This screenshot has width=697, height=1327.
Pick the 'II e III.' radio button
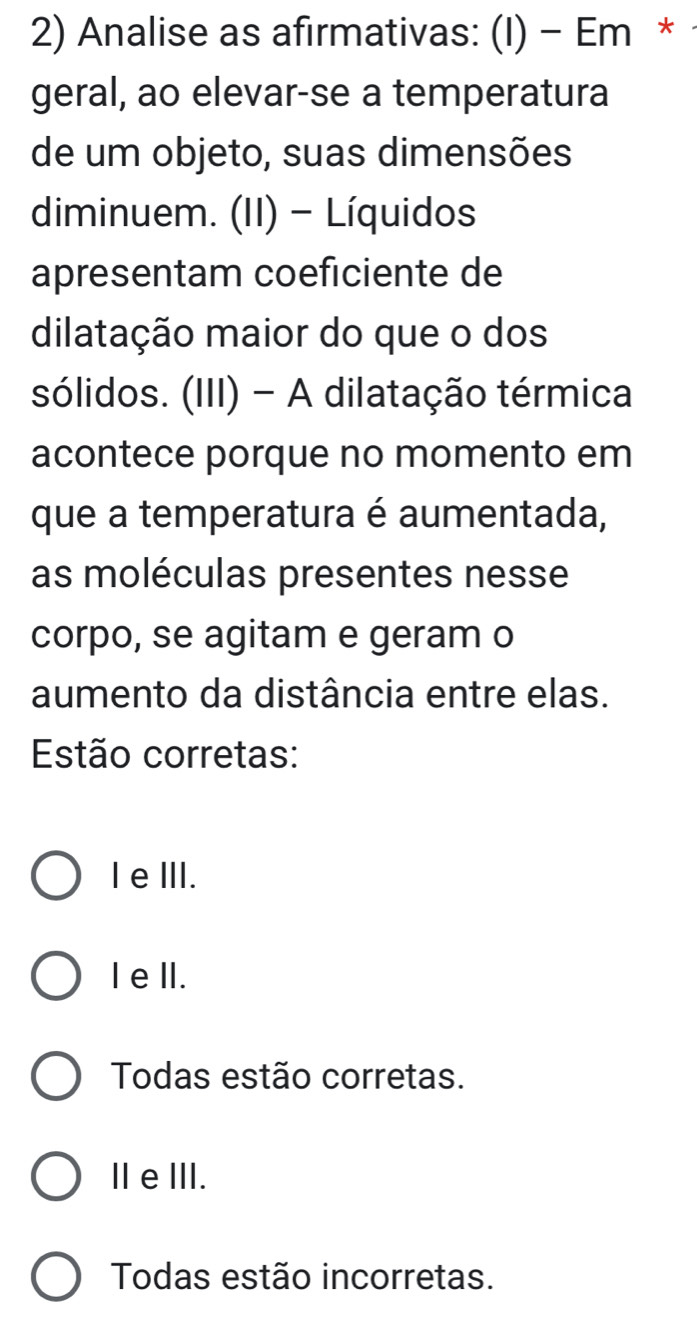click(x=59, y=1176)
